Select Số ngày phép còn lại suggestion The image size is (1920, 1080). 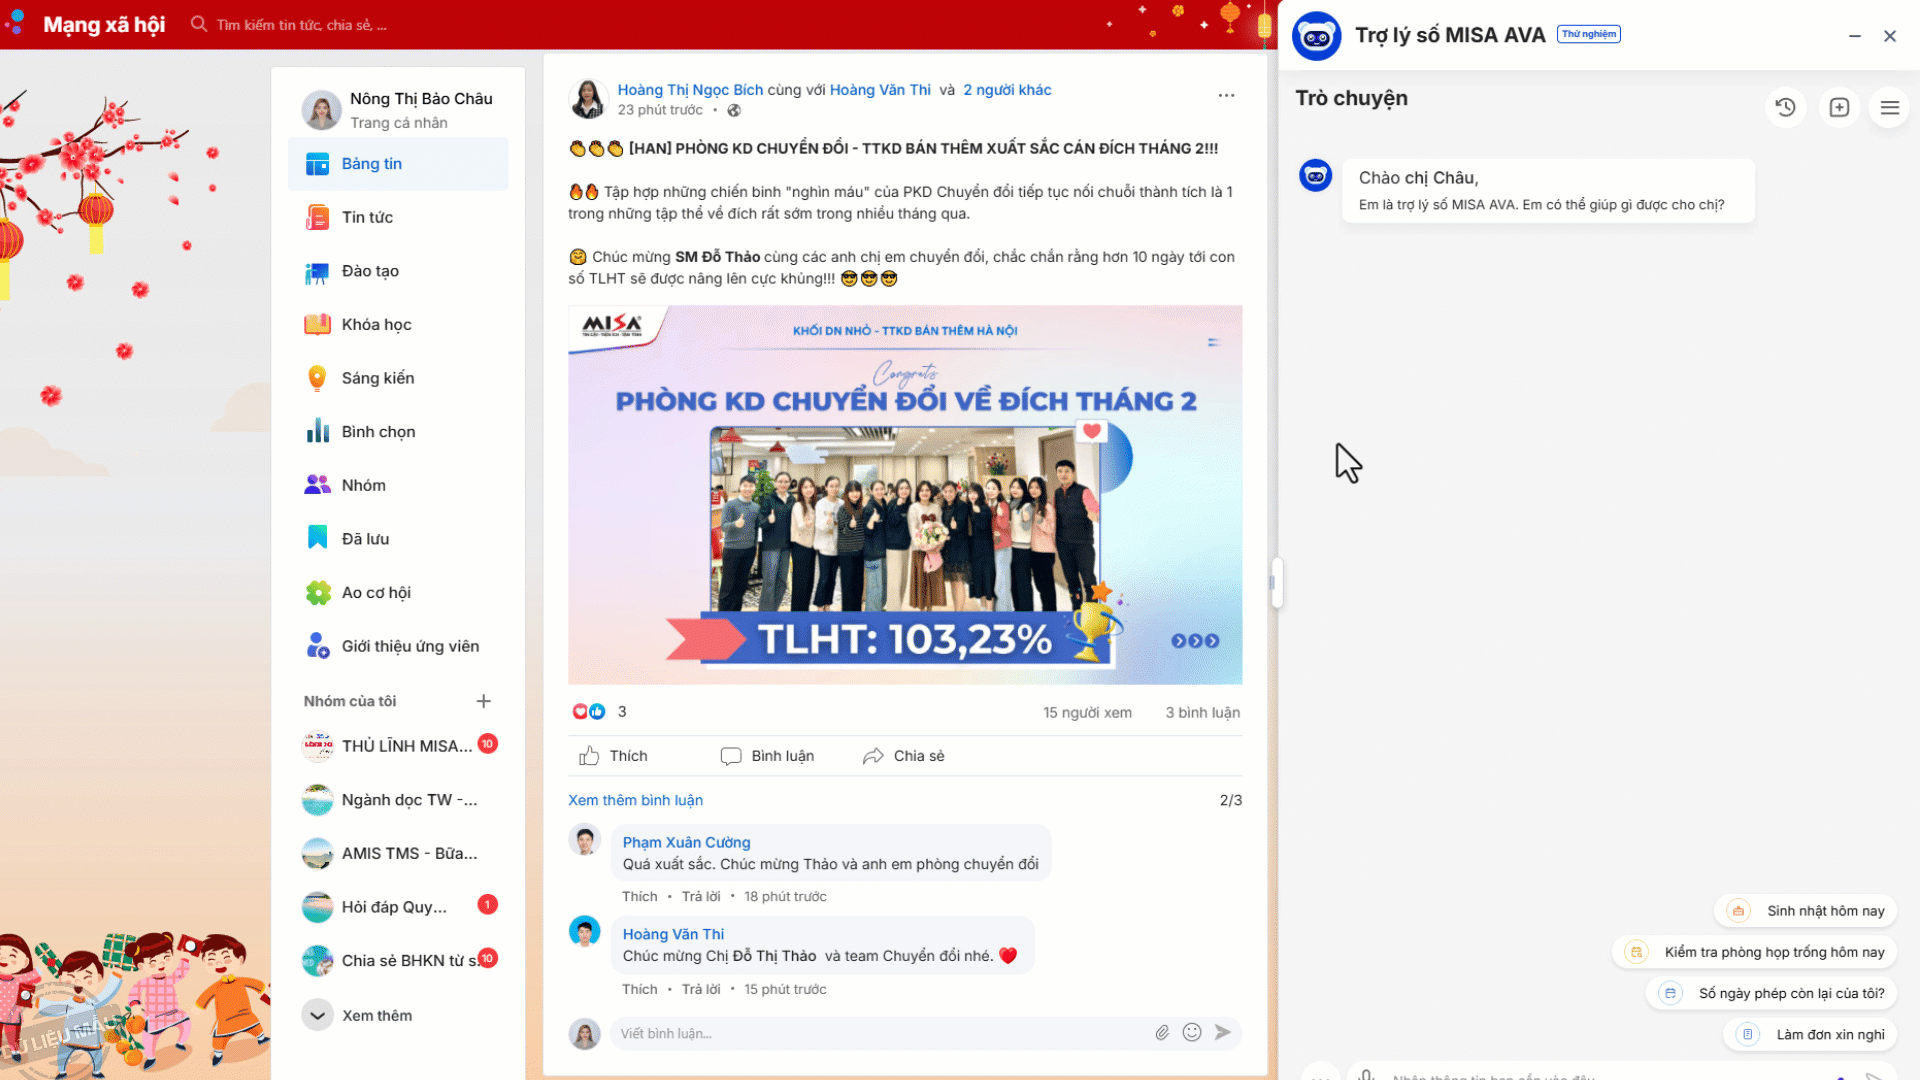[1771, 993]
